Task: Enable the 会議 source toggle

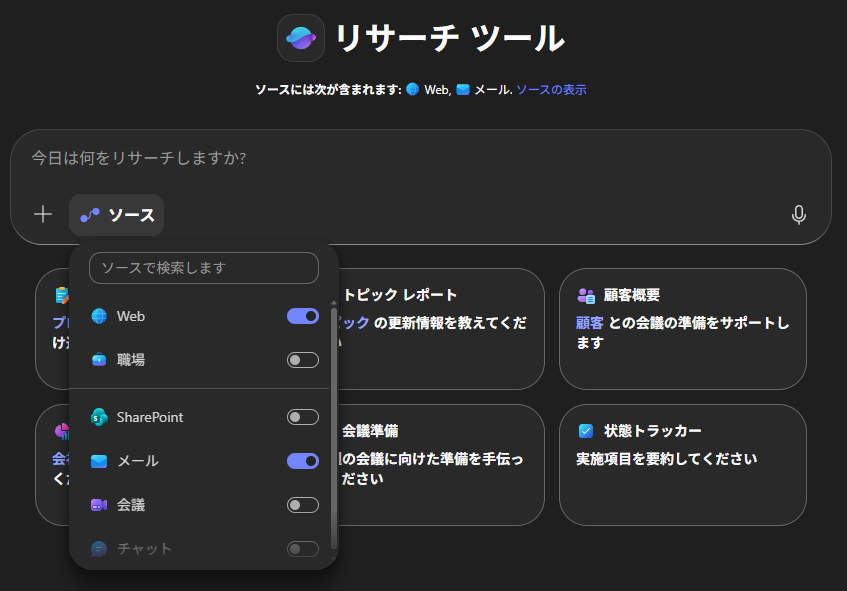Action: (302, 505)
